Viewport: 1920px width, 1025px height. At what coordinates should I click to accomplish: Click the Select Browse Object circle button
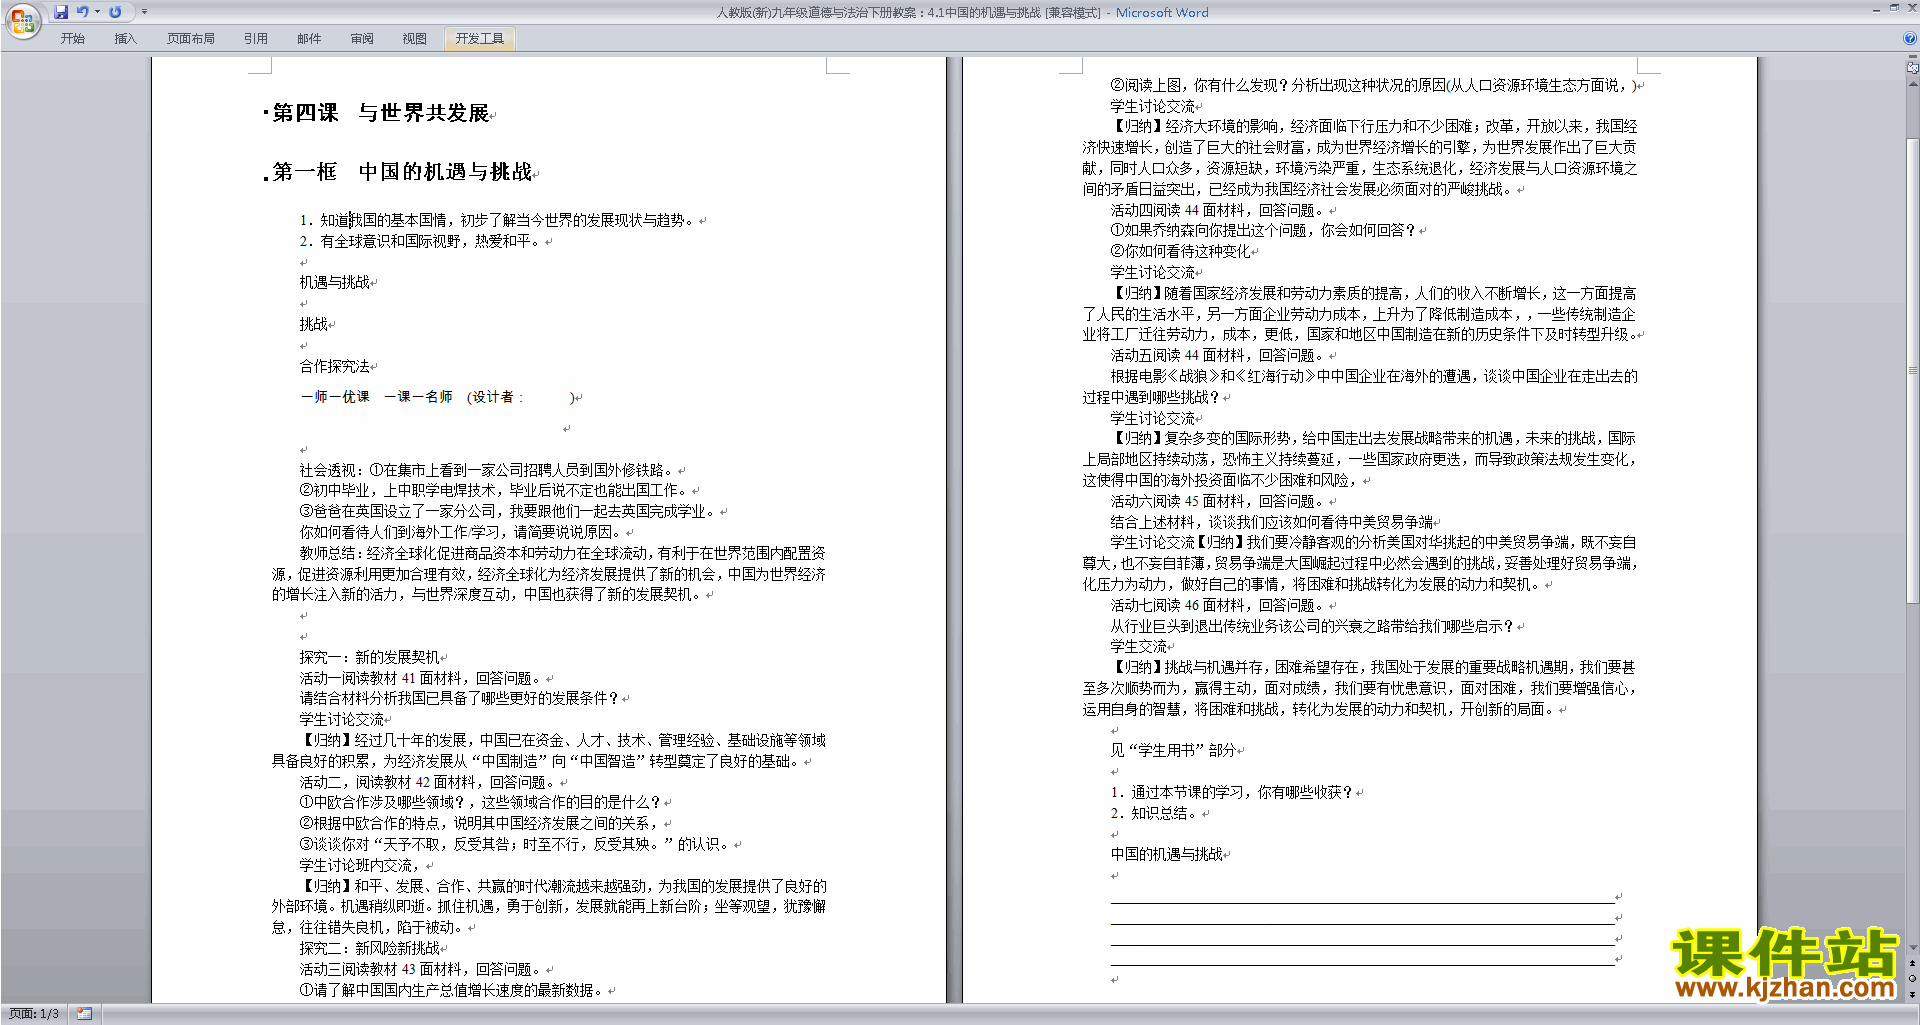coord(1912,979)
